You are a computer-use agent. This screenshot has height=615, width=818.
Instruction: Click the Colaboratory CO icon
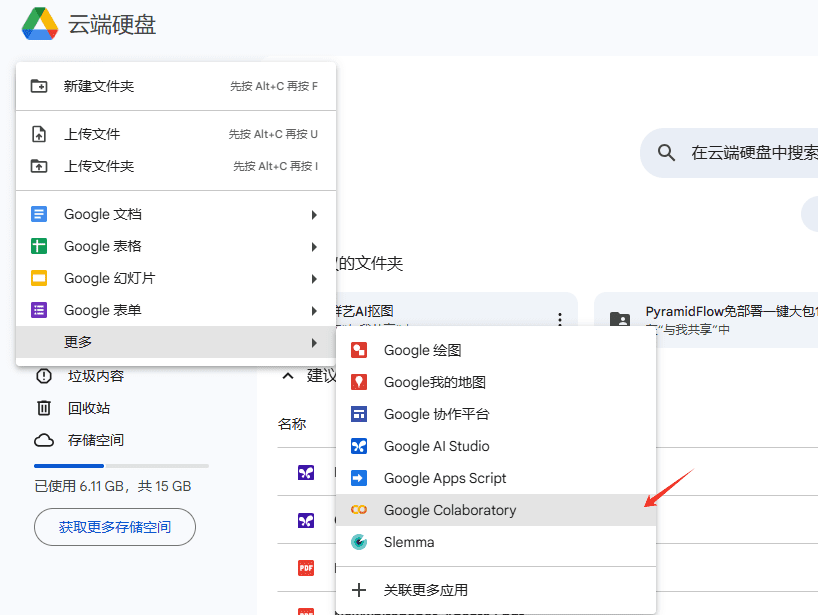click(x=359, y=510)
